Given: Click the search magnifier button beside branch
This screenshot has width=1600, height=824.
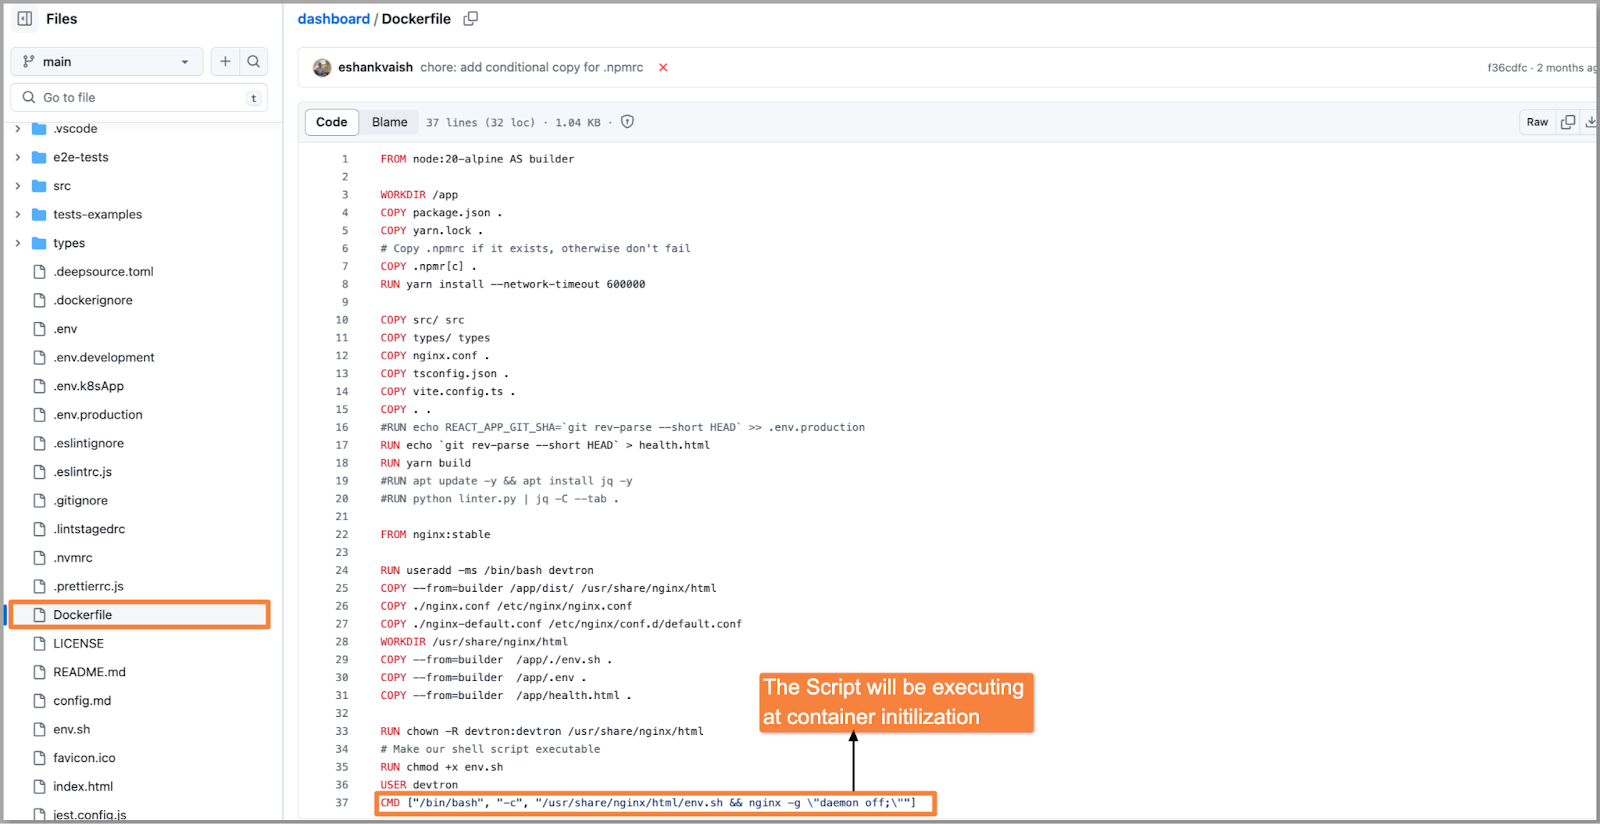Looking at the screenshot, I should (254, 62).
